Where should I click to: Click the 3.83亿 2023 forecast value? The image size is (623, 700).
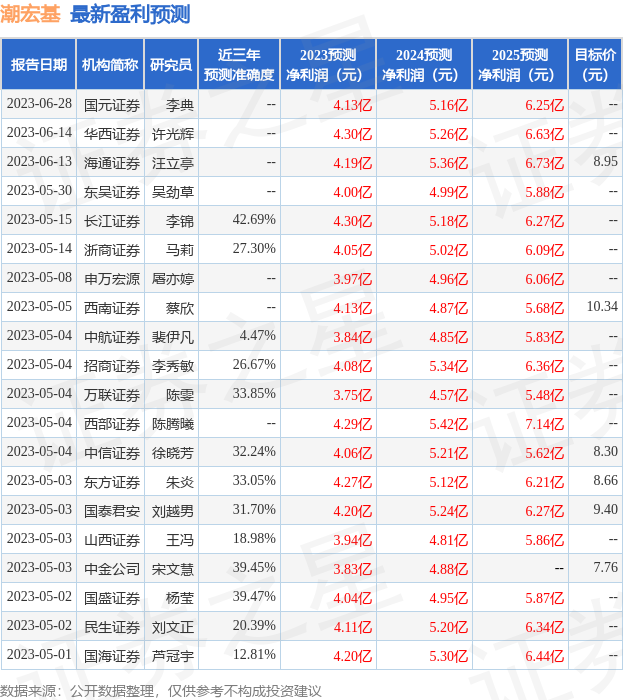coord(353,569)
